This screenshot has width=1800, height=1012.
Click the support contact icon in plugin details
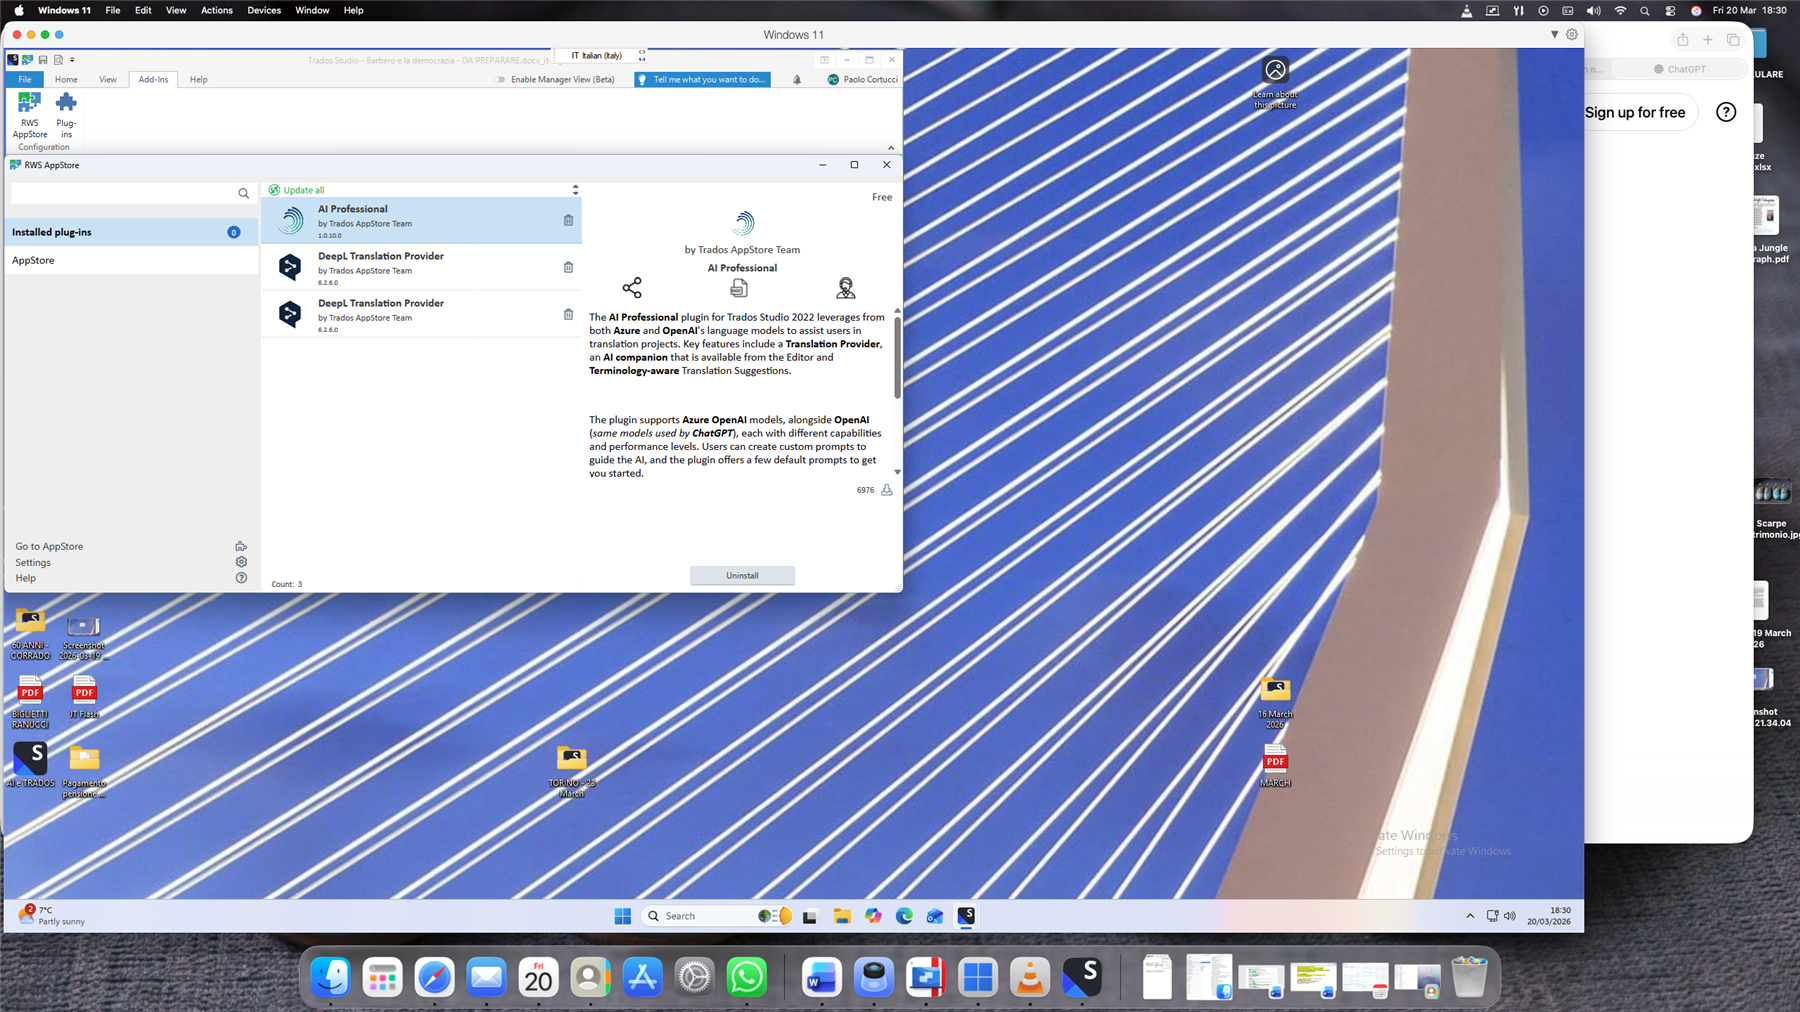(x=845, y=288)
